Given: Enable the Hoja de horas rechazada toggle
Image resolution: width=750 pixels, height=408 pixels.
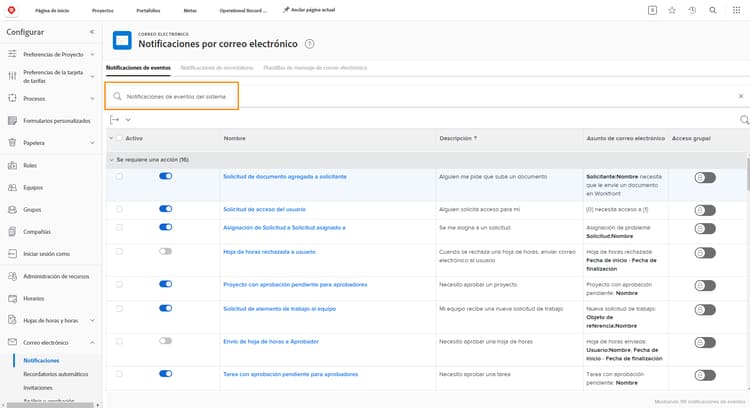Looking at the screenshot, I should click(165, 251).
